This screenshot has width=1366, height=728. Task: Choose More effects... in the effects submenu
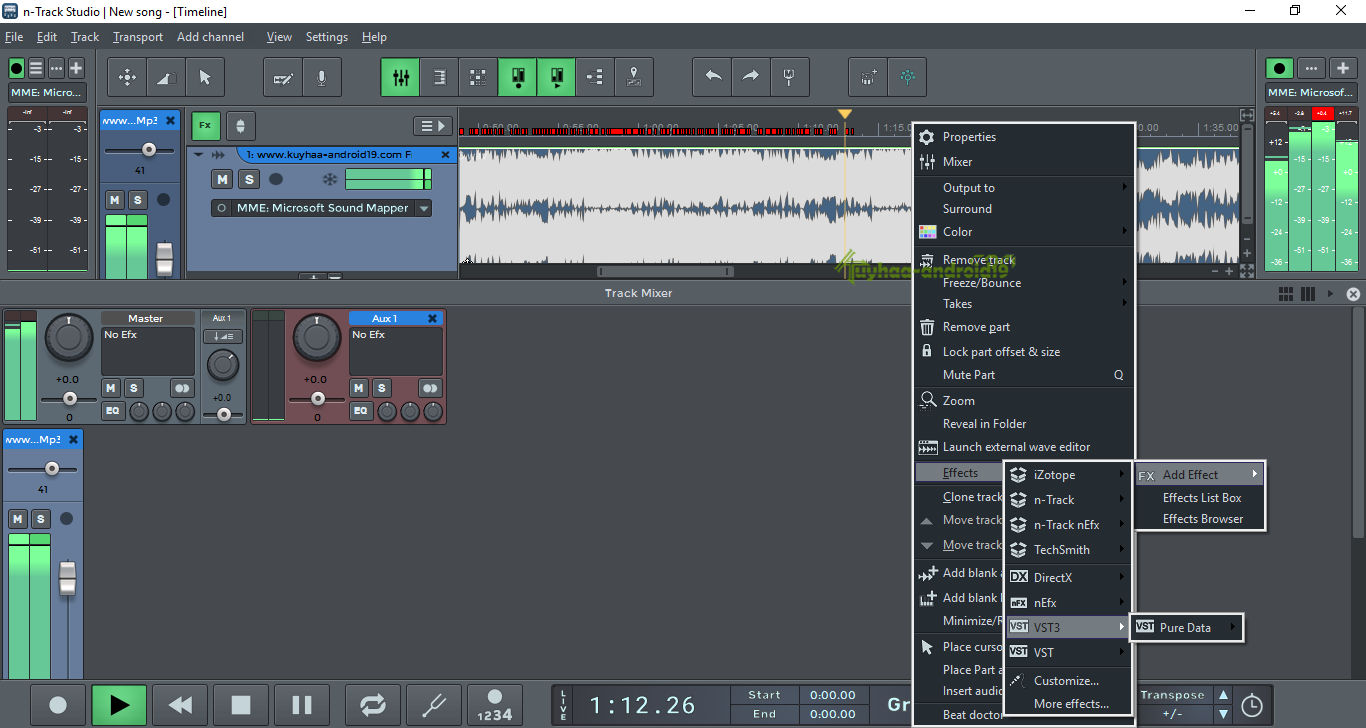pos(1067,704)
